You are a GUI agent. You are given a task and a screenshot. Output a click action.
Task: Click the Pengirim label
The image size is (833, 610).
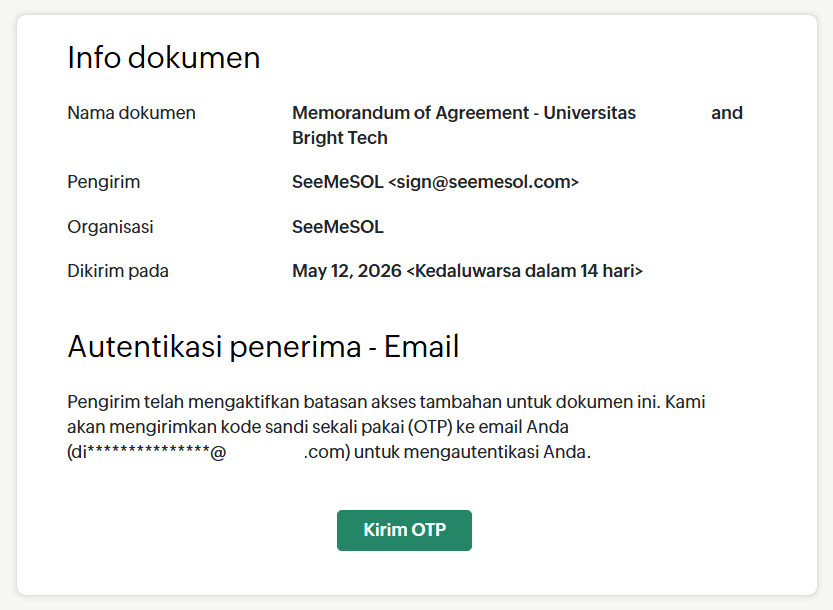click(x=104, y=182)
